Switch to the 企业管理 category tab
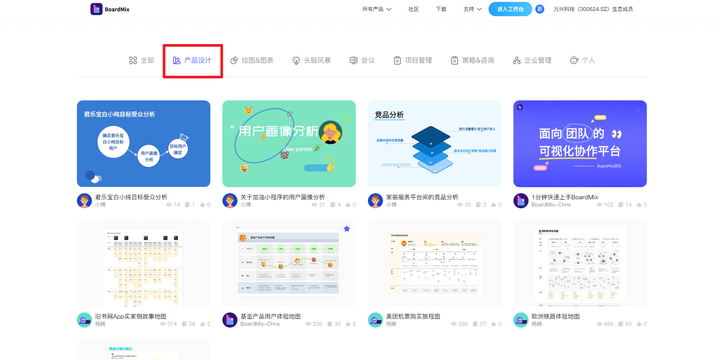 coord(532,60)
